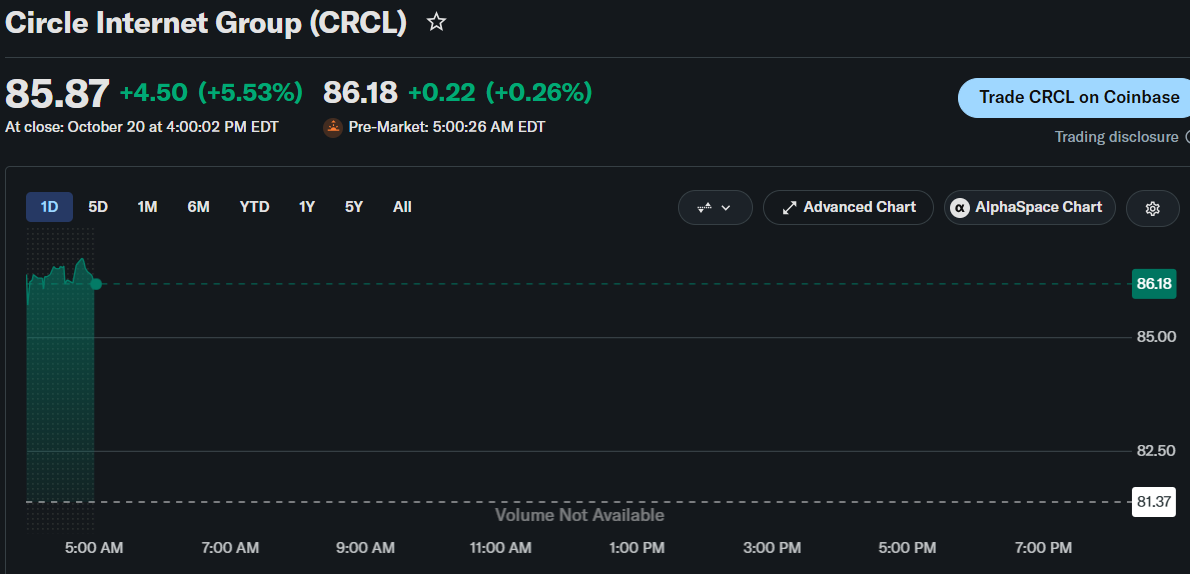Click the 9:00 AM time axis label

pos(365,547)
